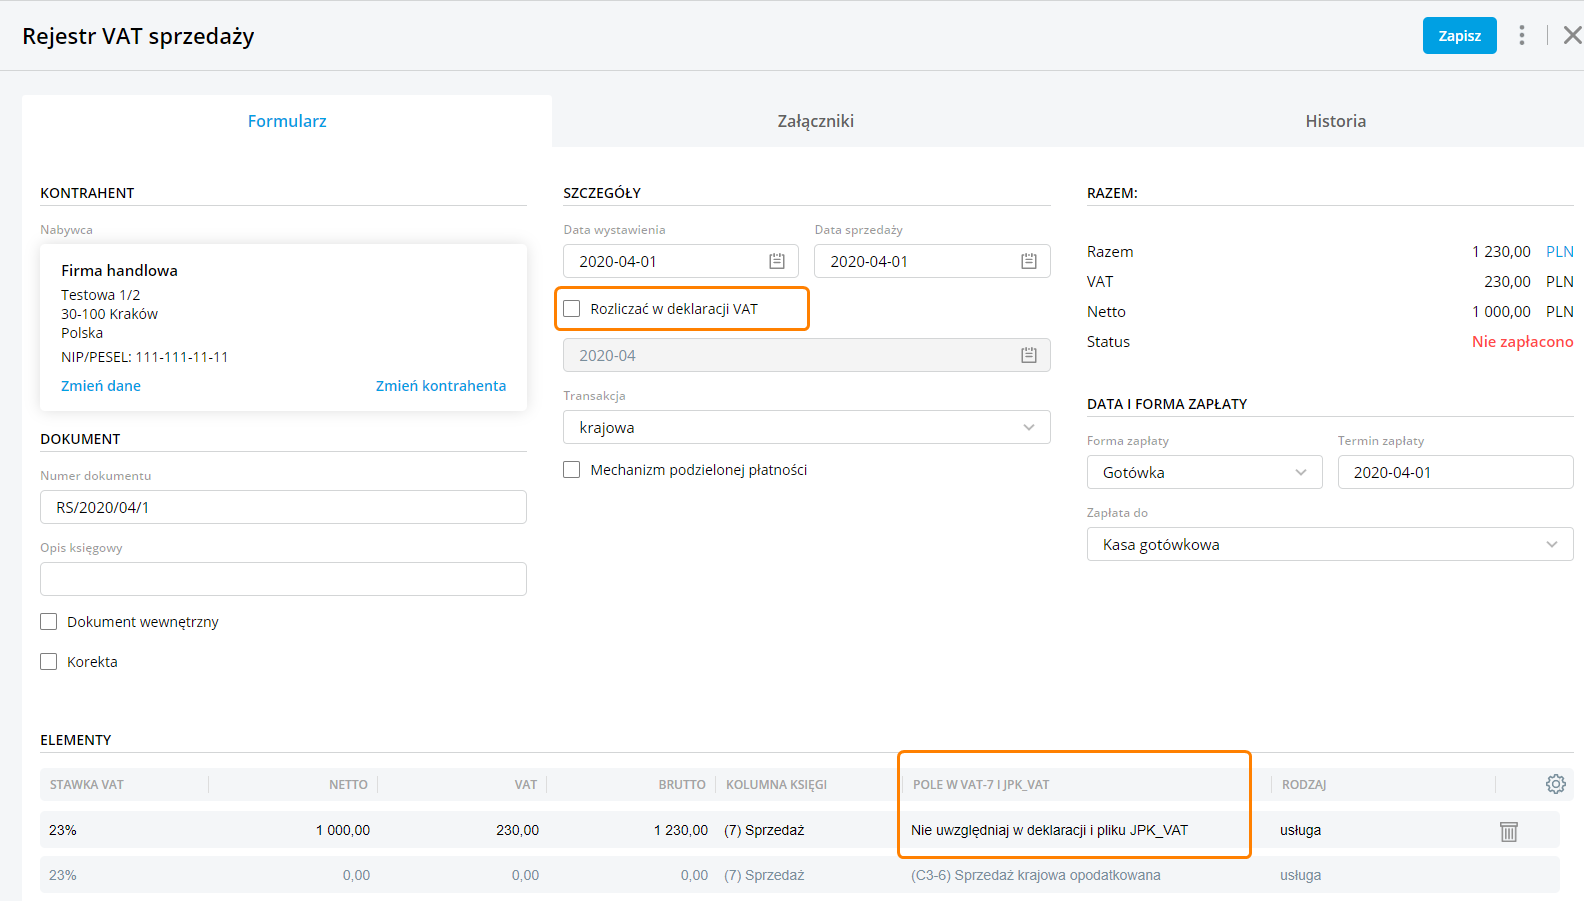Toggle the Korekta checkbox
1584x901 pixels.
[49, 662]
